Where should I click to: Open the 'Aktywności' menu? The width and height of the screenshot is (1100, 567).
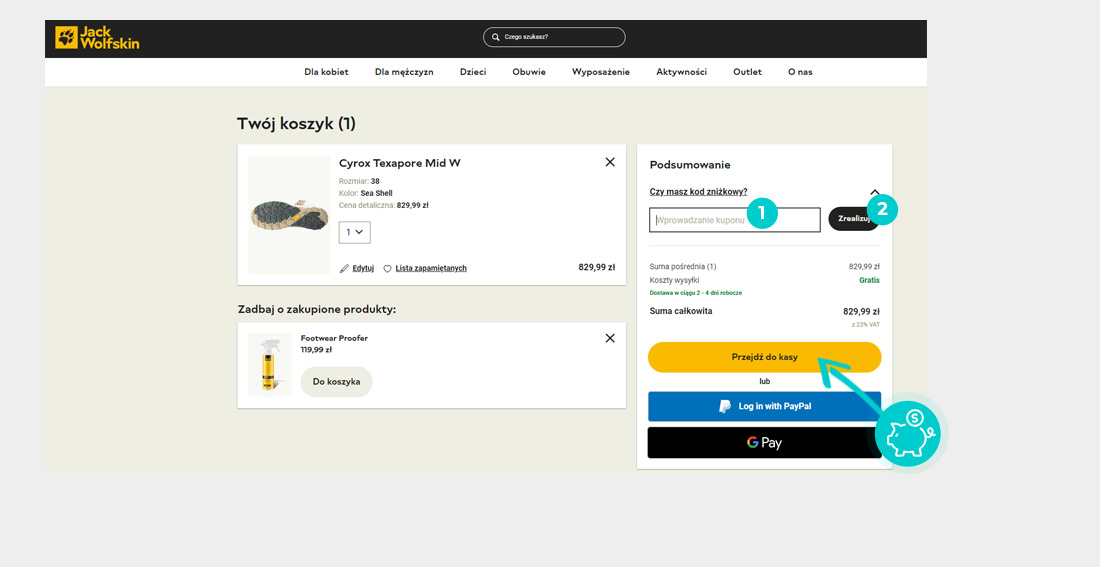[x=681, y=72]
